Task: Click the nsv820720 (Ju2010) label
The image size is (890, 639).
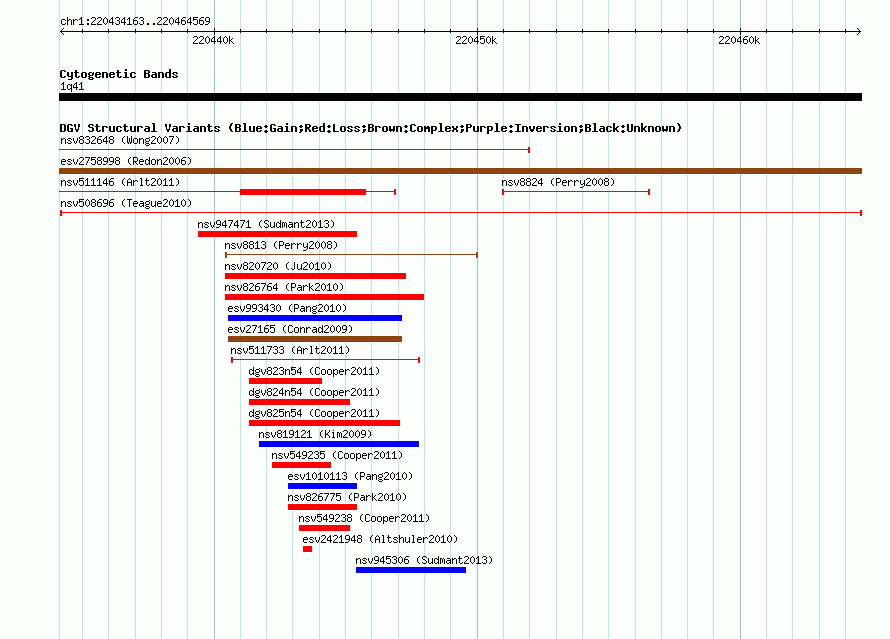Action: click(x=278, y=266)
